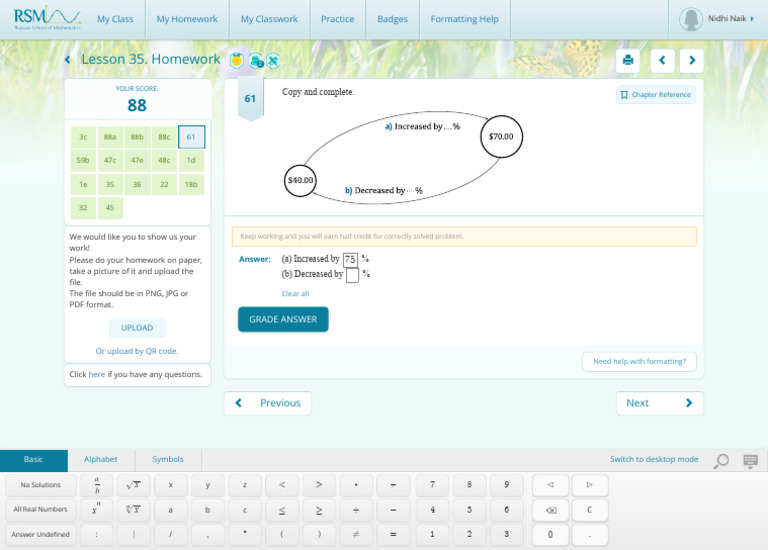
Task: Click the clear C key
Action: click(590, 510)
